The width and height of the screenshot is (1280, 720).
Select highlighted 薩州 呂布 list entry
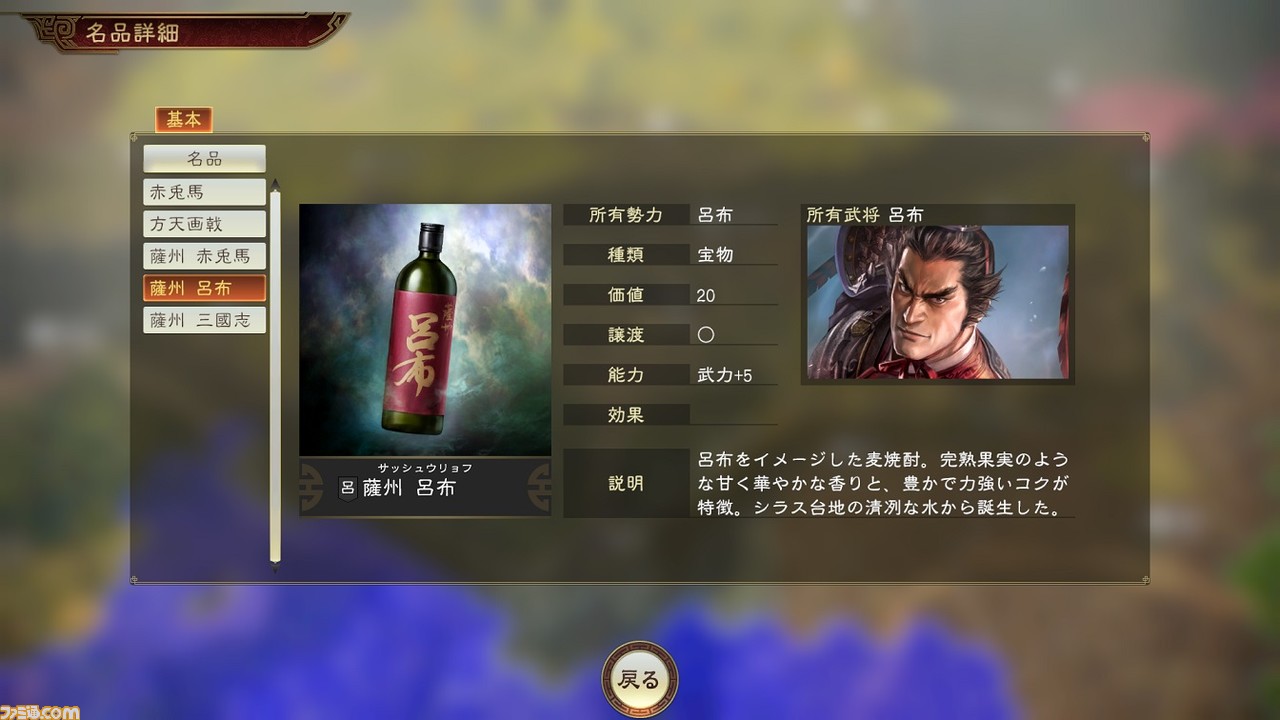click(x=204, y=288)
